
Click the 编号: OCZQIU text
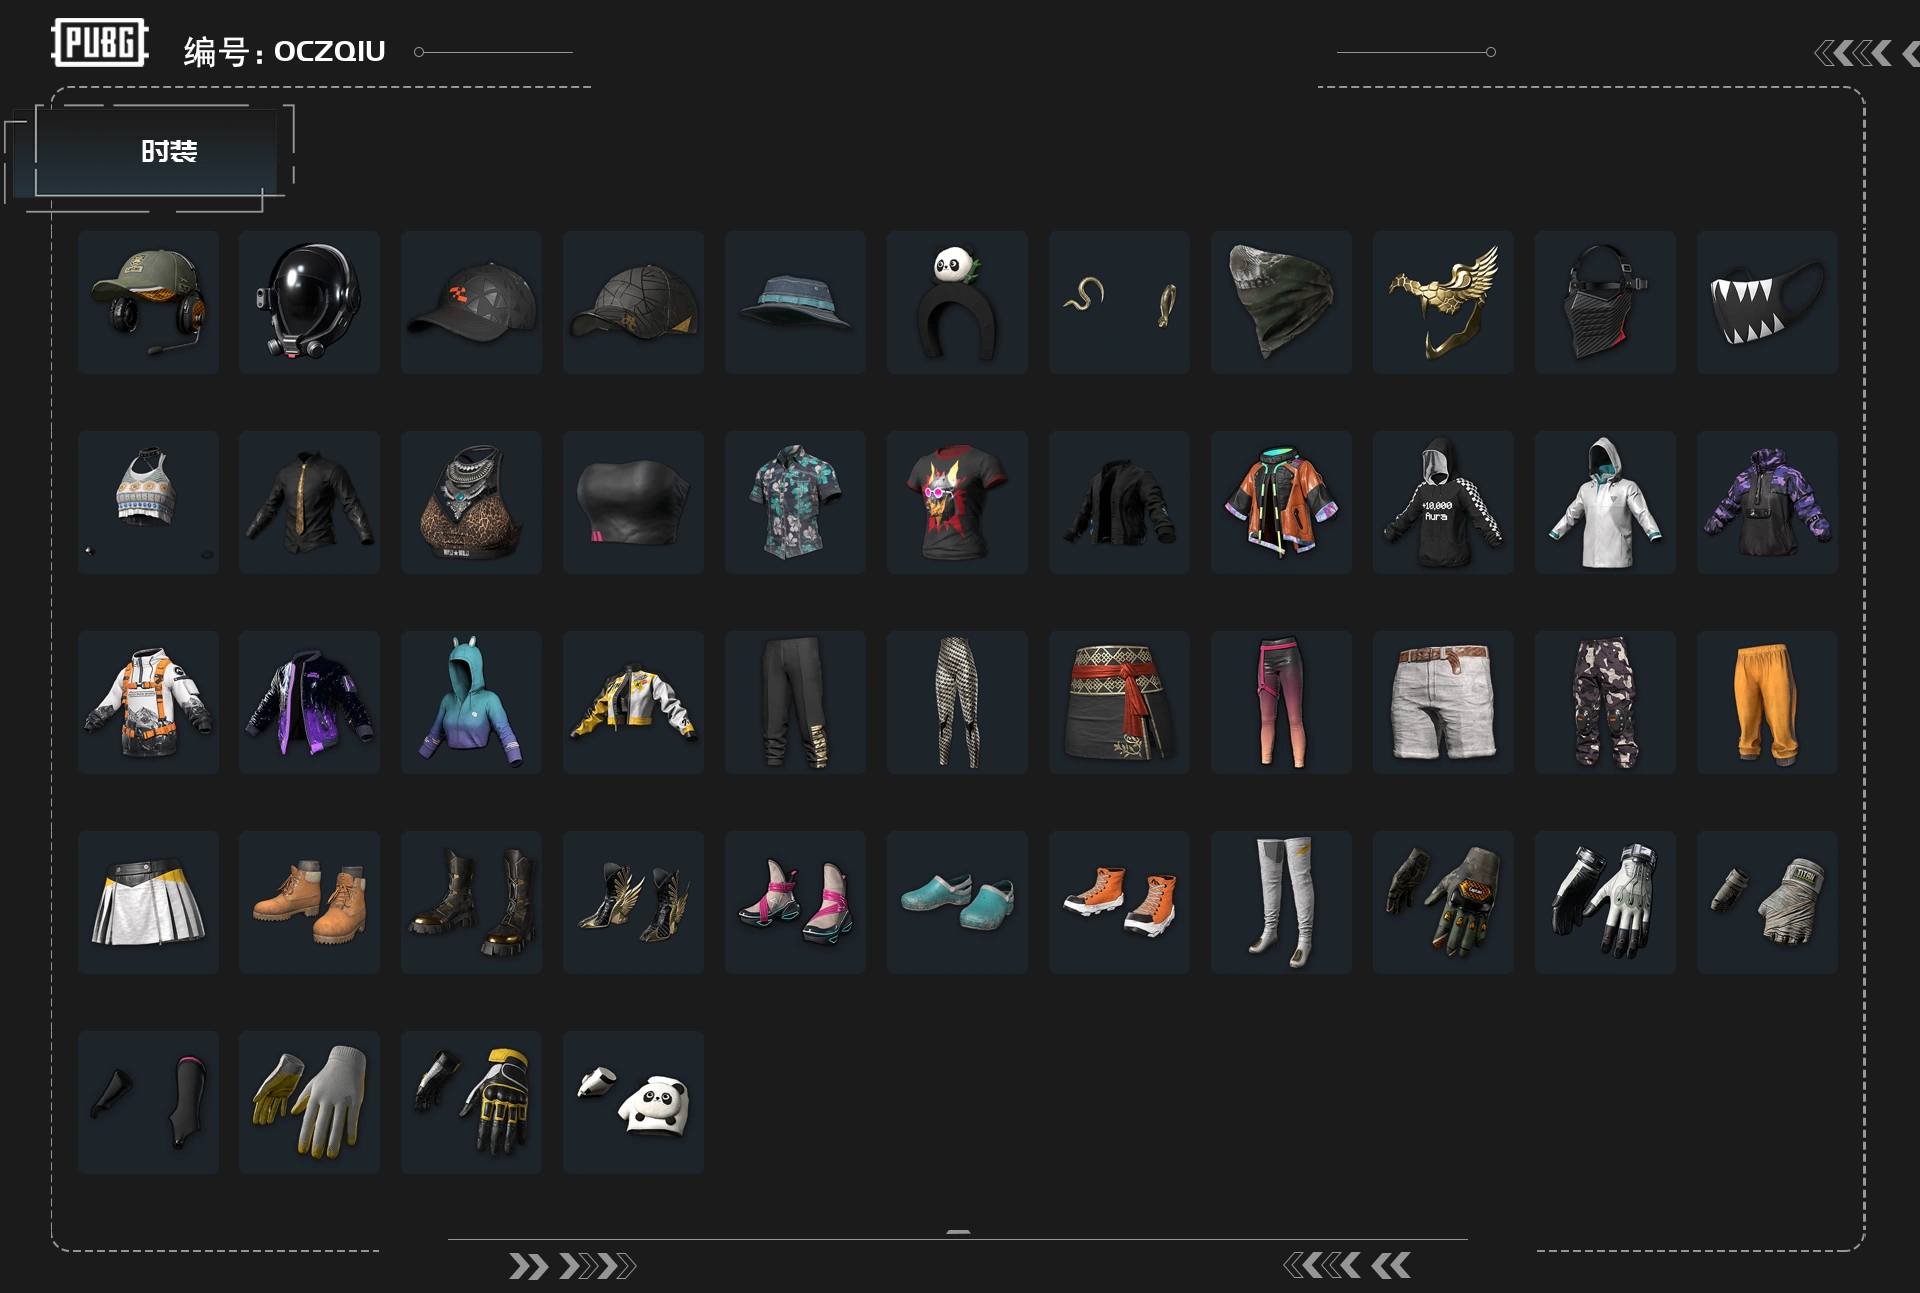tap(284, 51)
